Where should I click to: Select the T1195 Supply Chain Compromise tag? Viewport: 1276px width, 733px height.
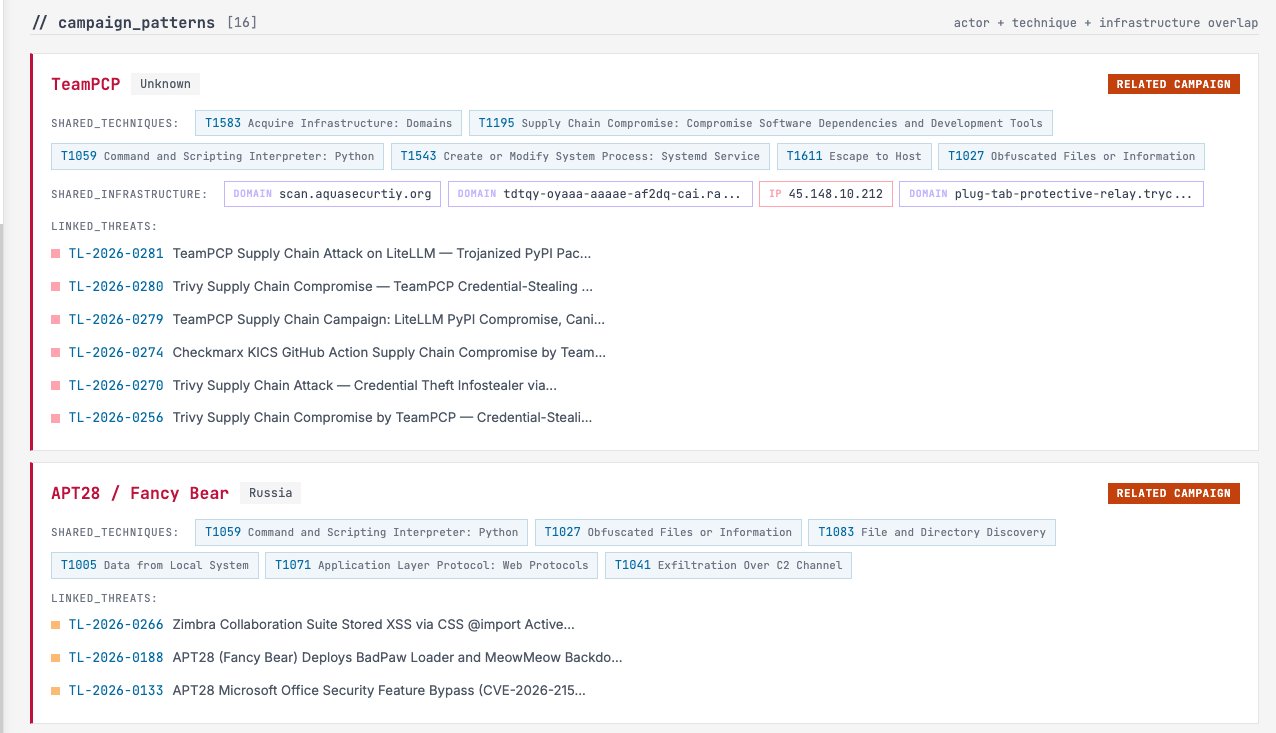[760, 124]
